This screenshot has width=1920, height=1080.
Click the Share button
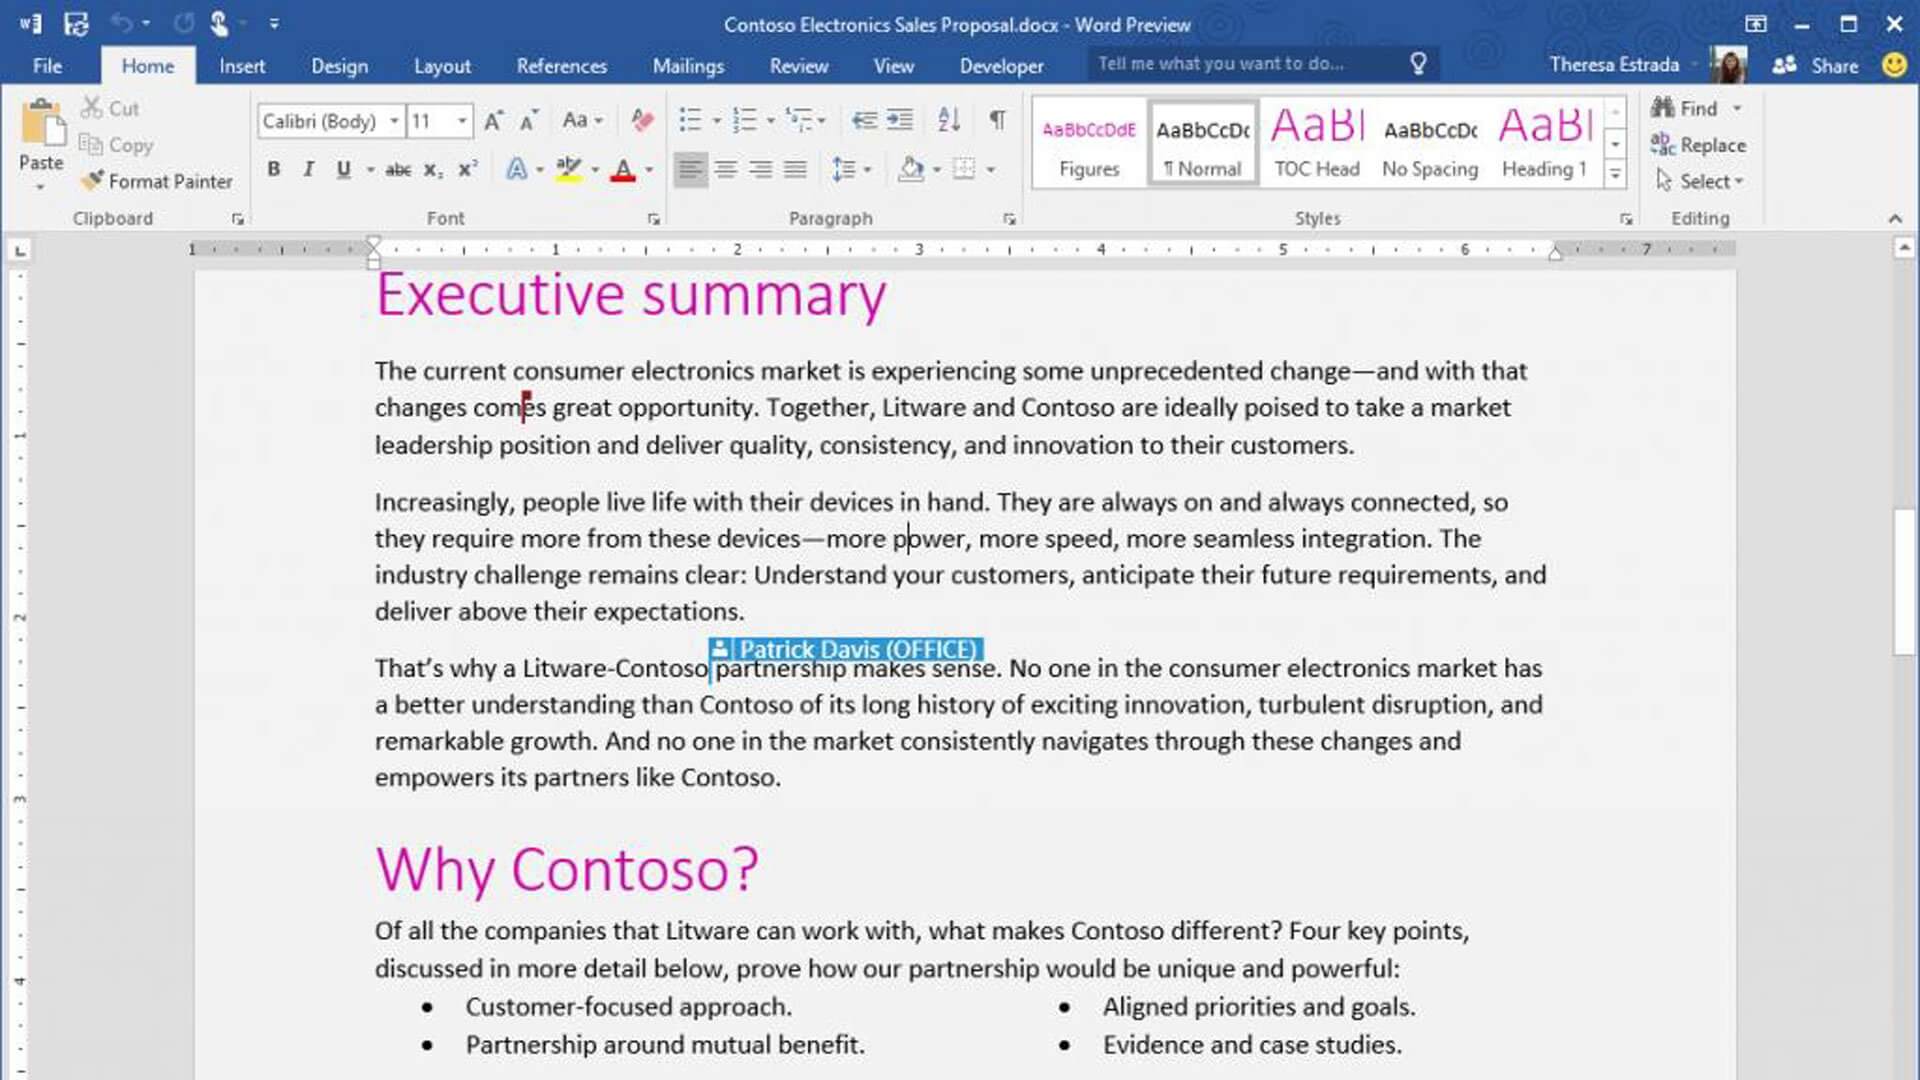[x=1815, y=66]
